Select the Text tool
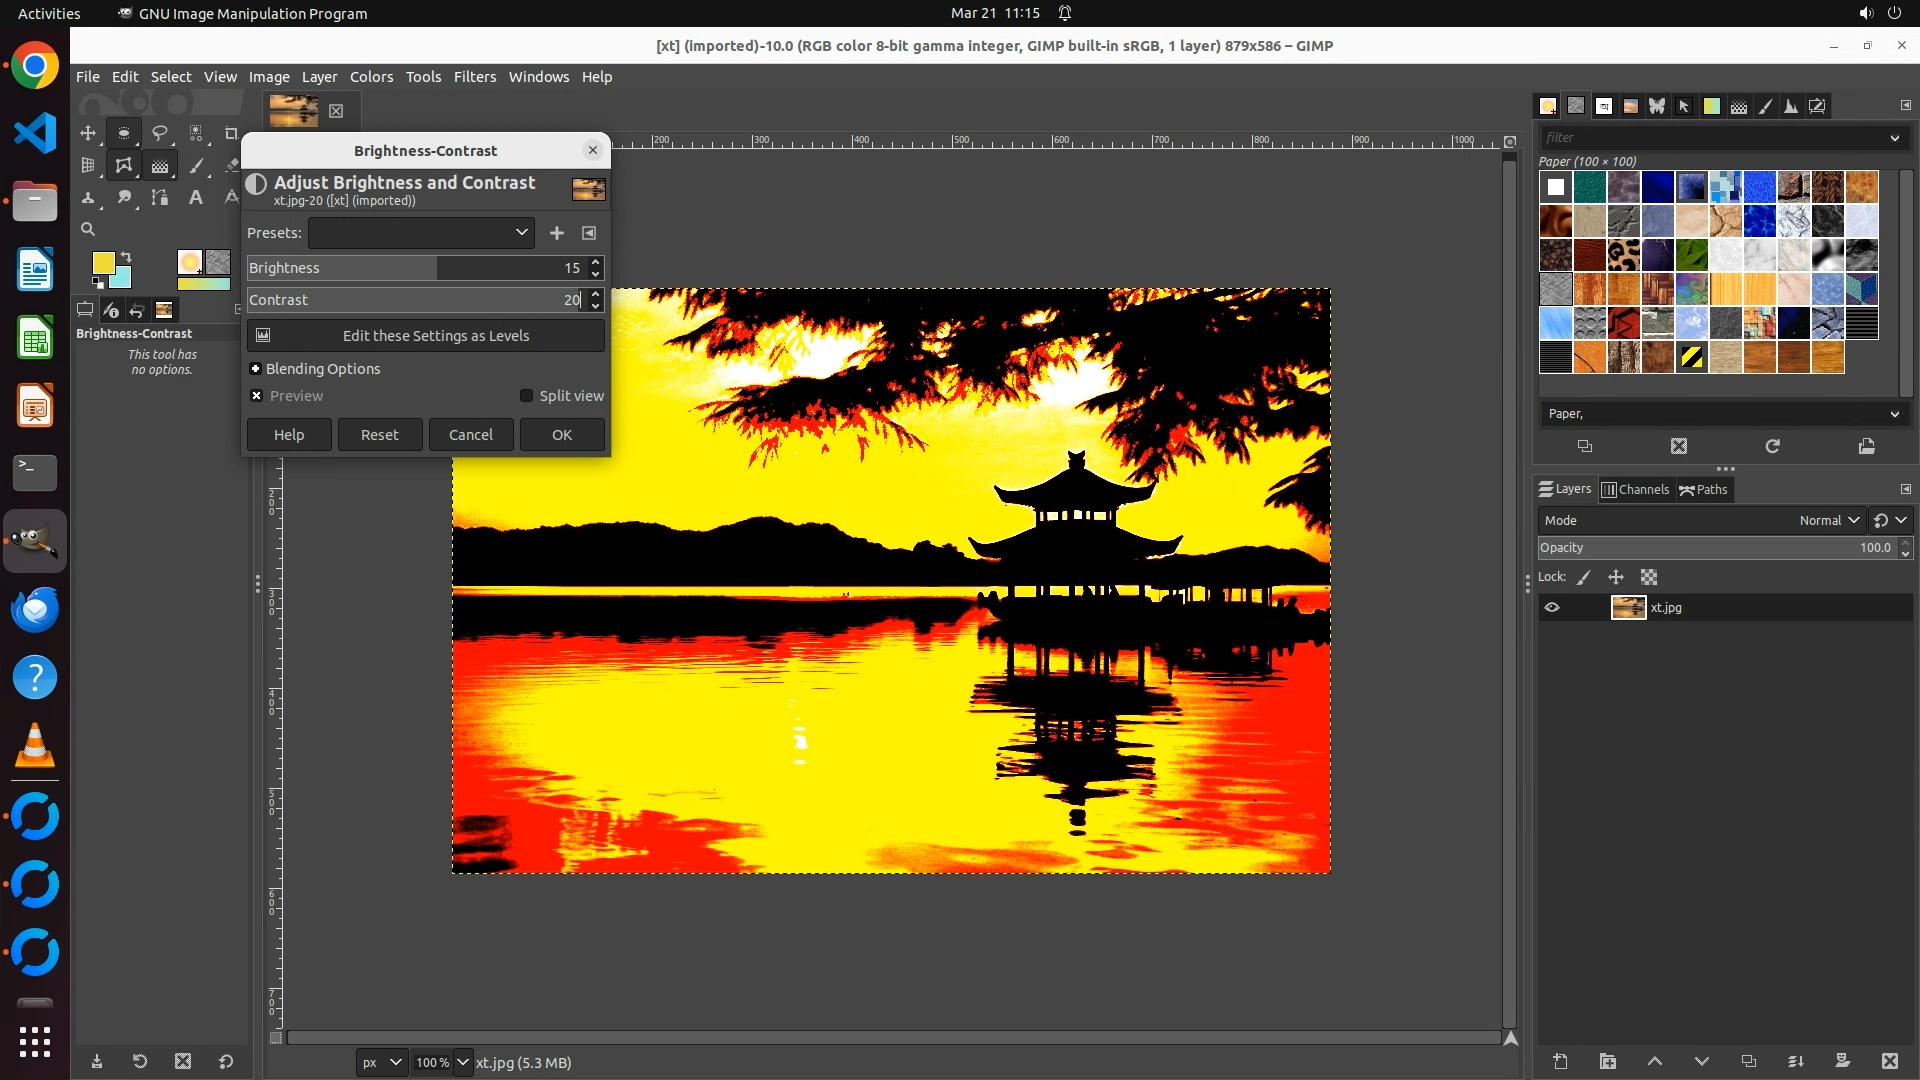Screen dimensions: 1920x1080 (196, 198)
